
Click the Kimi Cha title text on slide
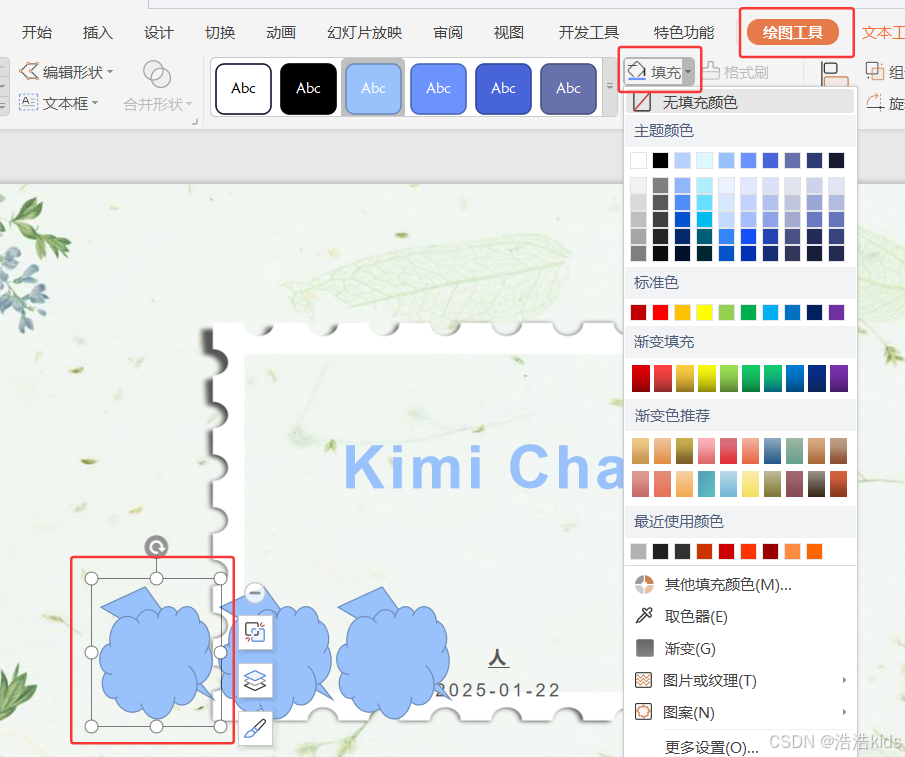(x=484, y=466)
